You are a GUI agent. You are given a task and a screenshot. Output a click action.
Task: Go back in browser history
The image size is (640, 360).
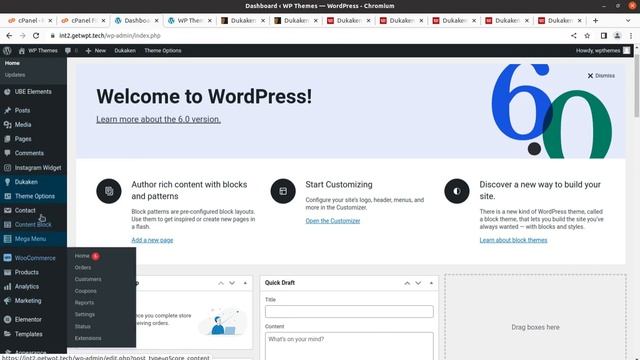coord(9,36)
